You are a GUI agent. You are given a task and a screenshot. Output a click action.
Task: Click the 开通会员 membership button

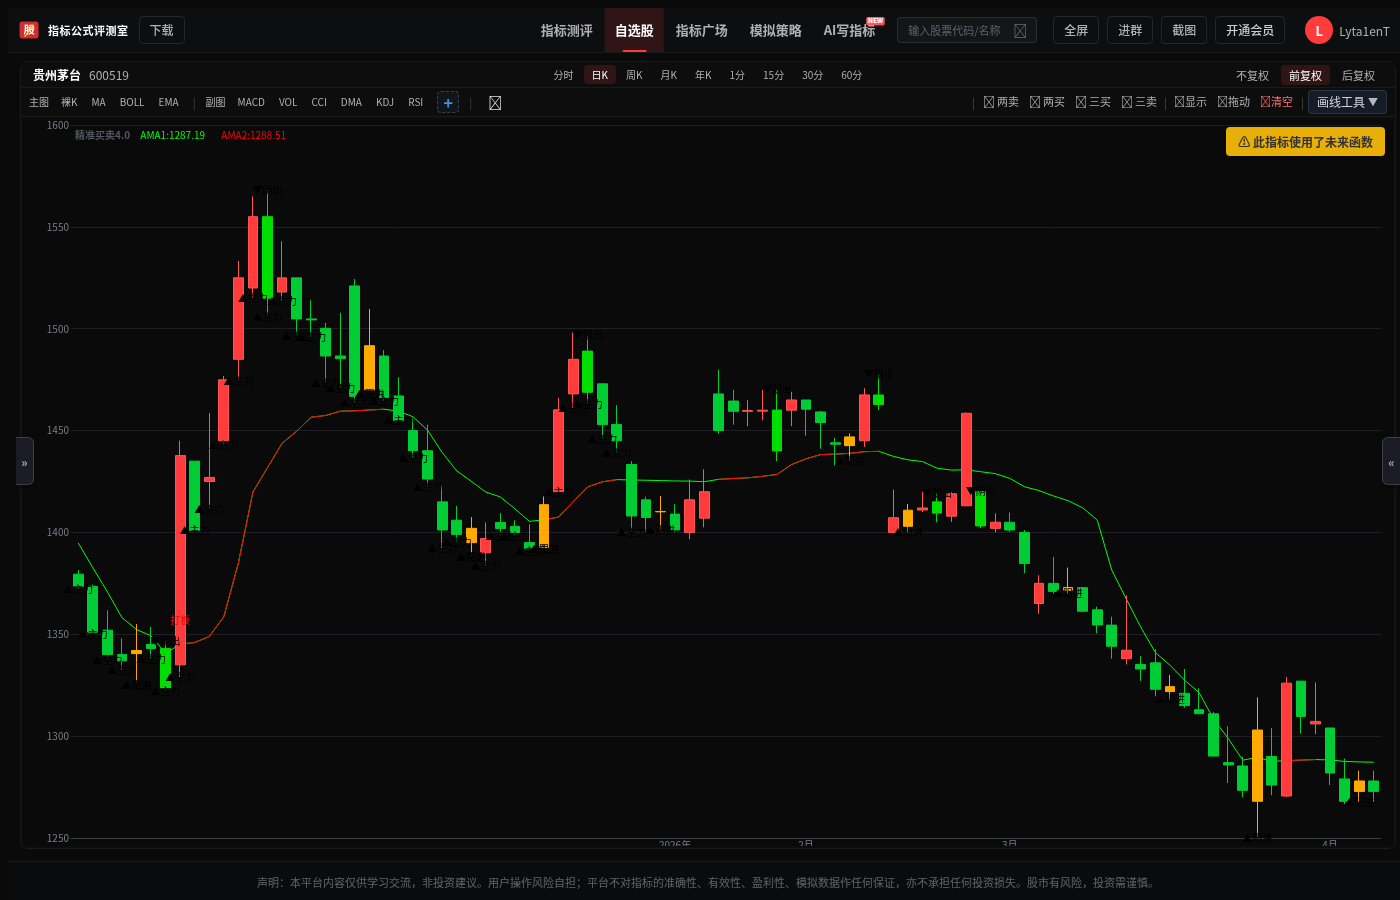pyautogui.click(x=1250, y=30)
